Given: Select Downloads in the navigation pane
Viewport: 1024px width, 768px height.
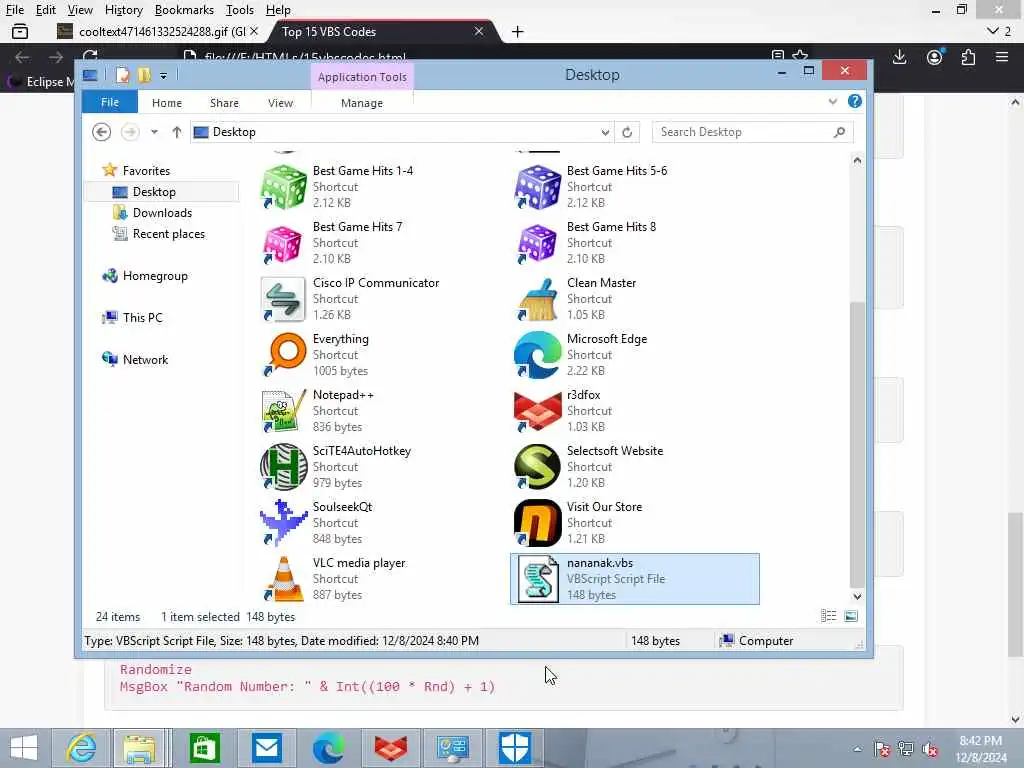Looking at the screenshot, I should tap(162, 212).
